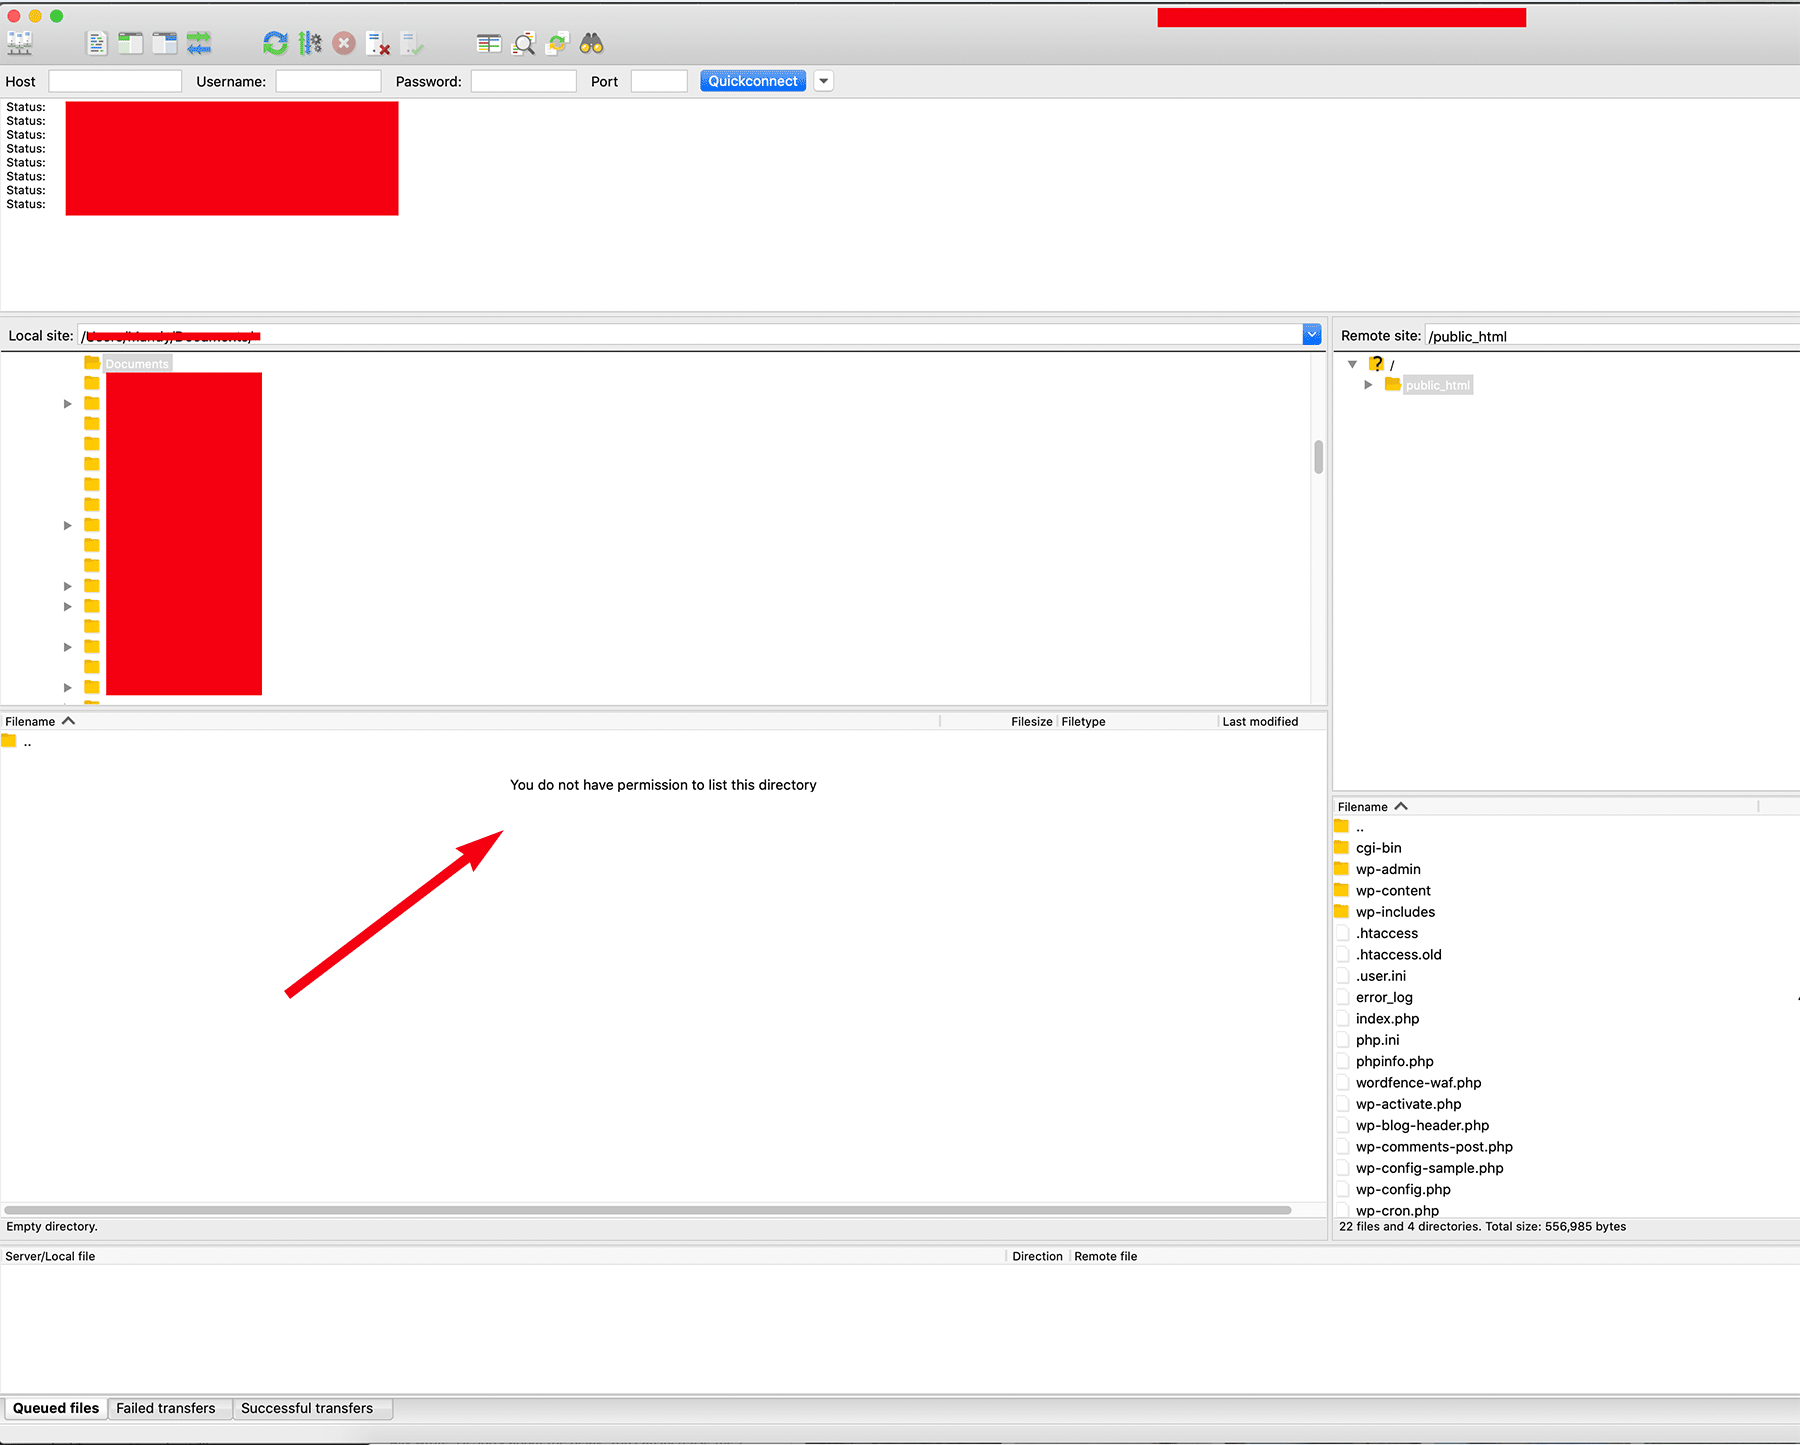The image size is (1800, 1445).
Task: Click the local tree vertical scrollbar thumb
Action: tap(1318, 457)
